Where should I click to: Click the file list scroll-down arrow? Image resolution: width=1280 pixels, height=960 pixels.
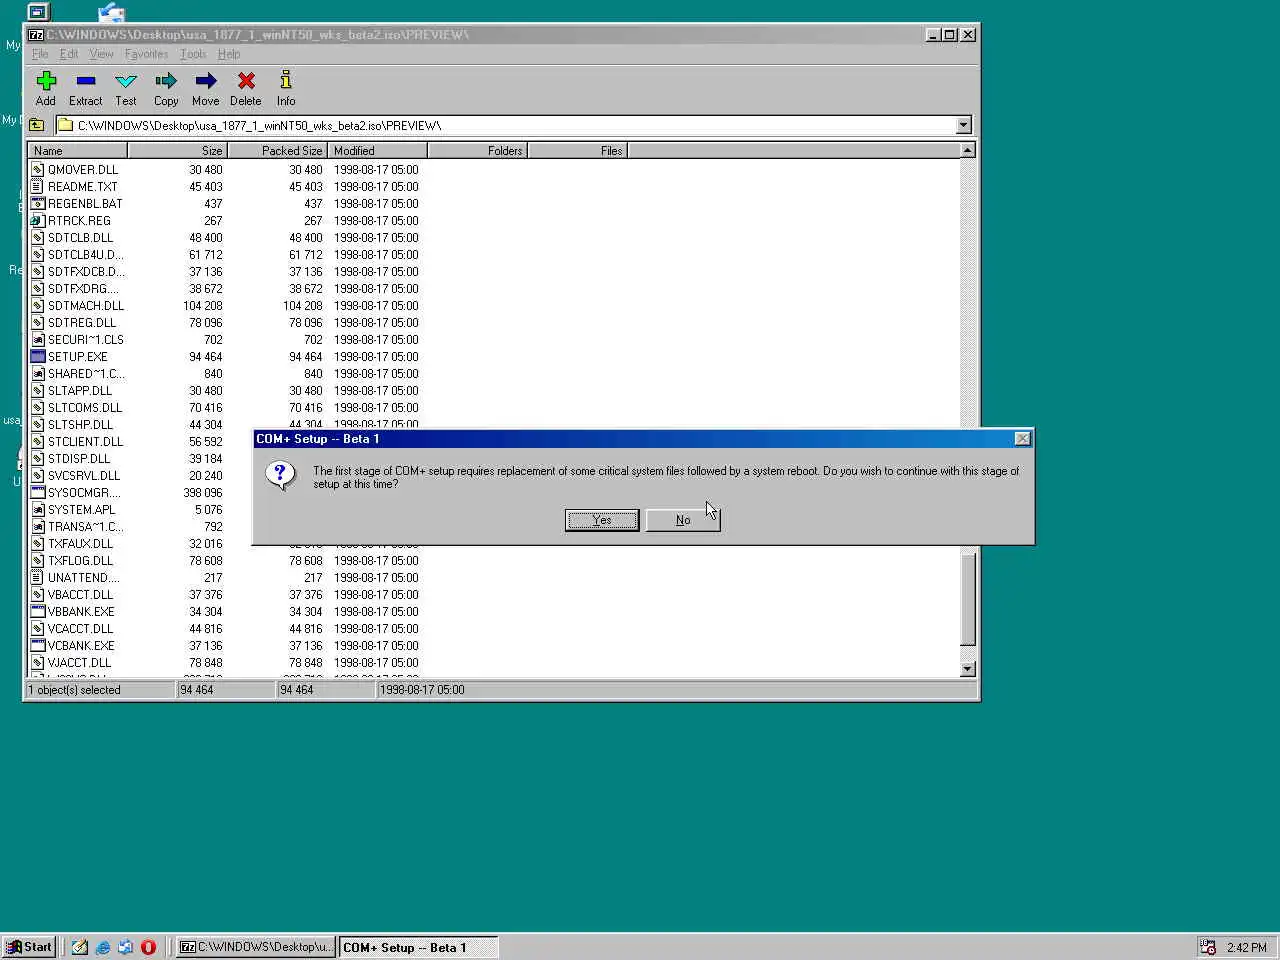pyautogui.click(x=967, y=669)
